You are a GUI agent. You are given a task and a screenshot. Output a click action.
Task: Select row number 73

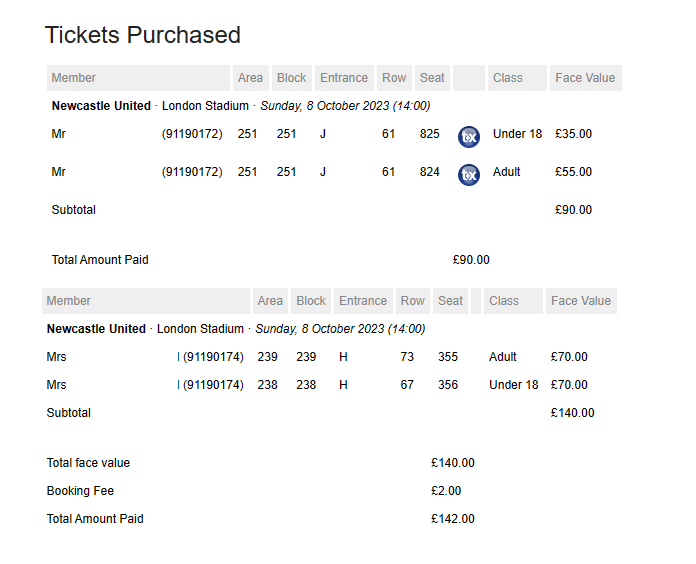pyautogui.click(x=407, y=357)
